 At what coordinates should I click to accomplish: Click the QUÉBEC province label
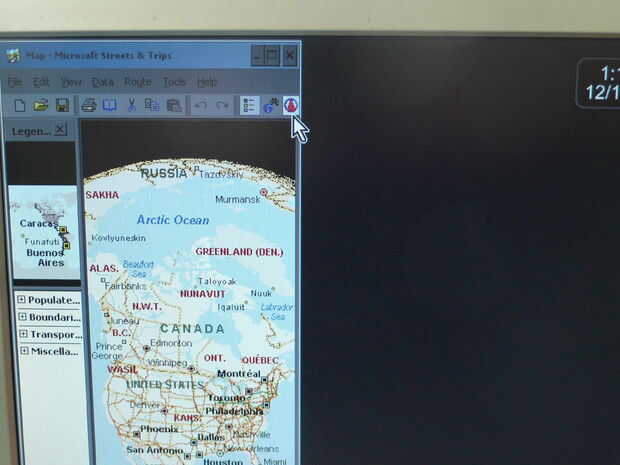pyautogui.click(x=260, y=360)
